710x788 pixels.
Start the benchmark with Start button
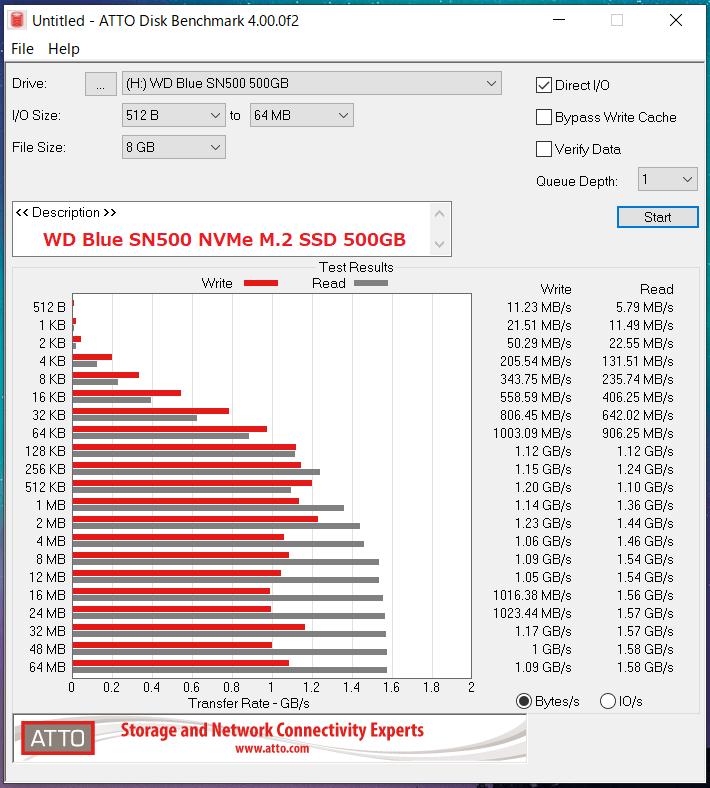point(657,217)
